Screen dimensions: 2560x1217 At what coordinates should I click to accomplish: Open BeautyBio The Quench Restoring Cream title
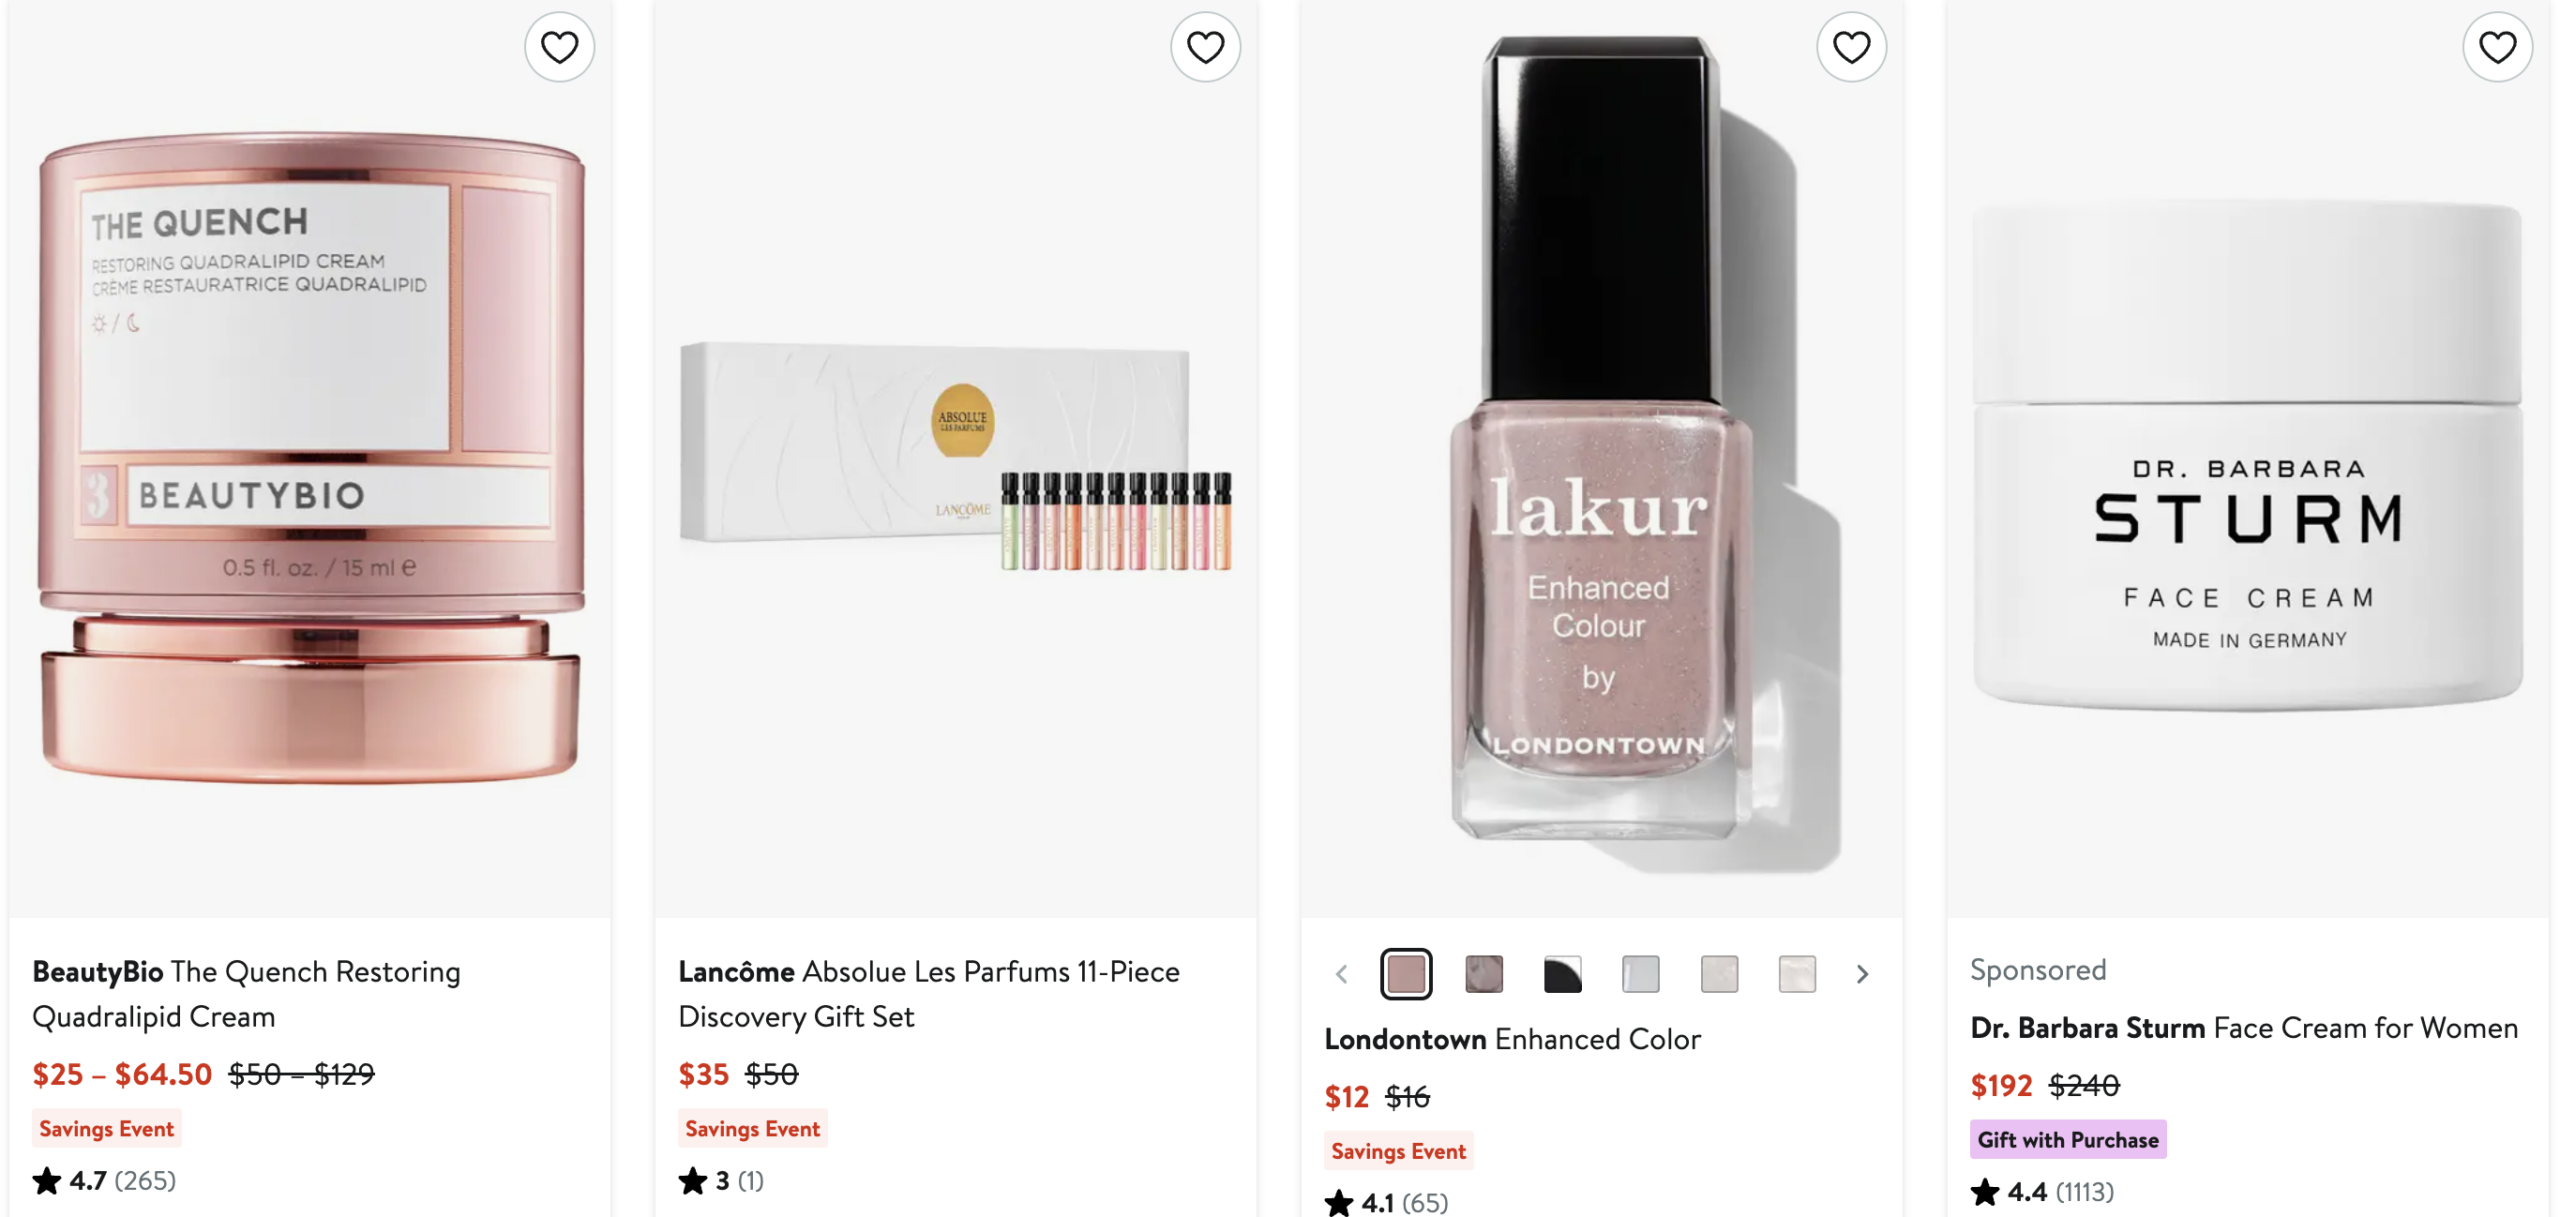pos(246,994)
